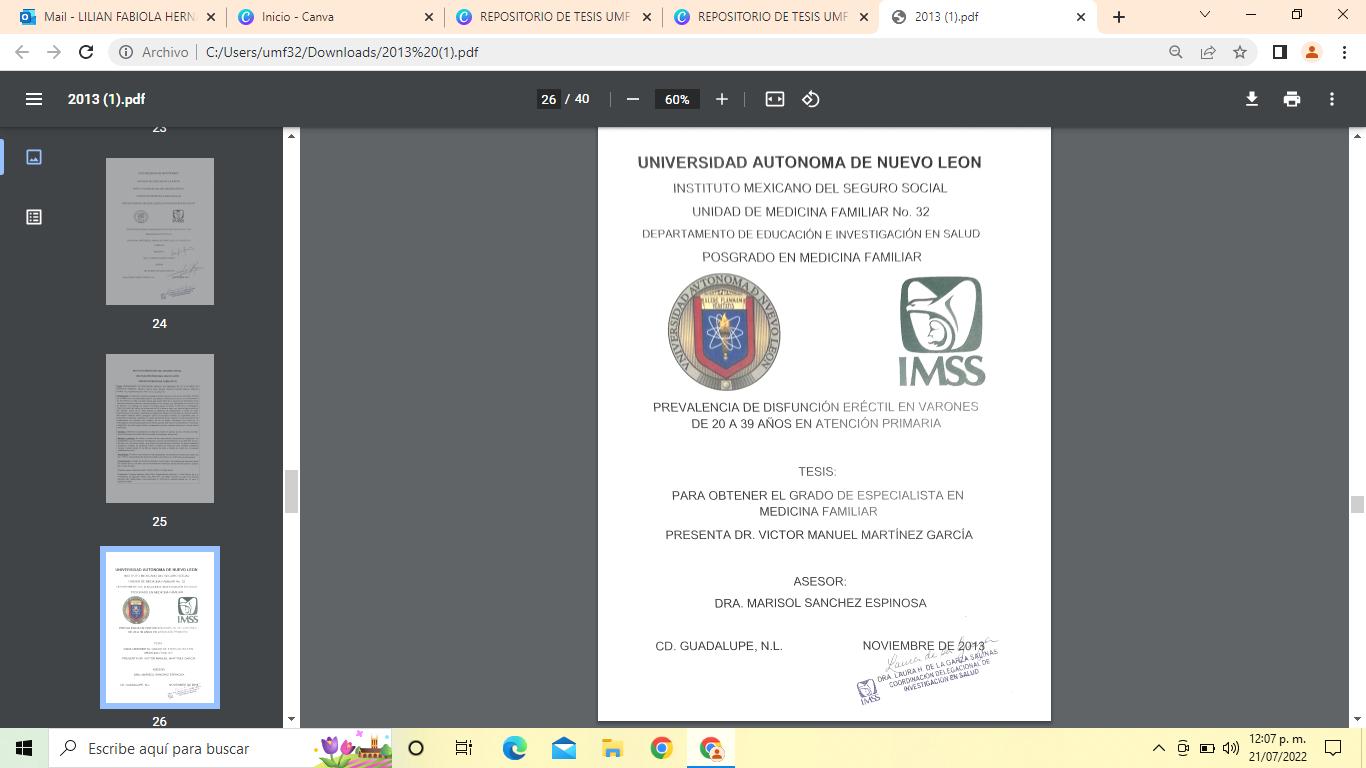Open Task View on taskbar
Screen dimensions: 1366x768
pos(464,748)
